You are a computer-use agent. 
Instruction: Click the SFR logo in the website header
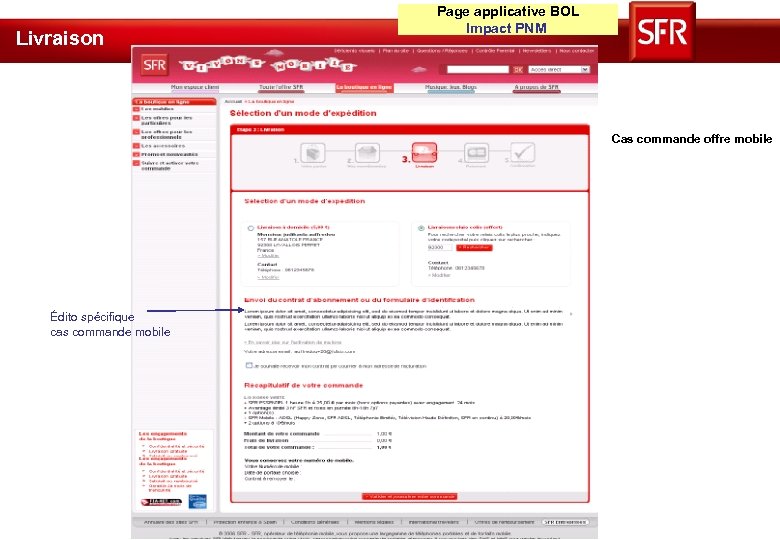[x=154, y=65]
